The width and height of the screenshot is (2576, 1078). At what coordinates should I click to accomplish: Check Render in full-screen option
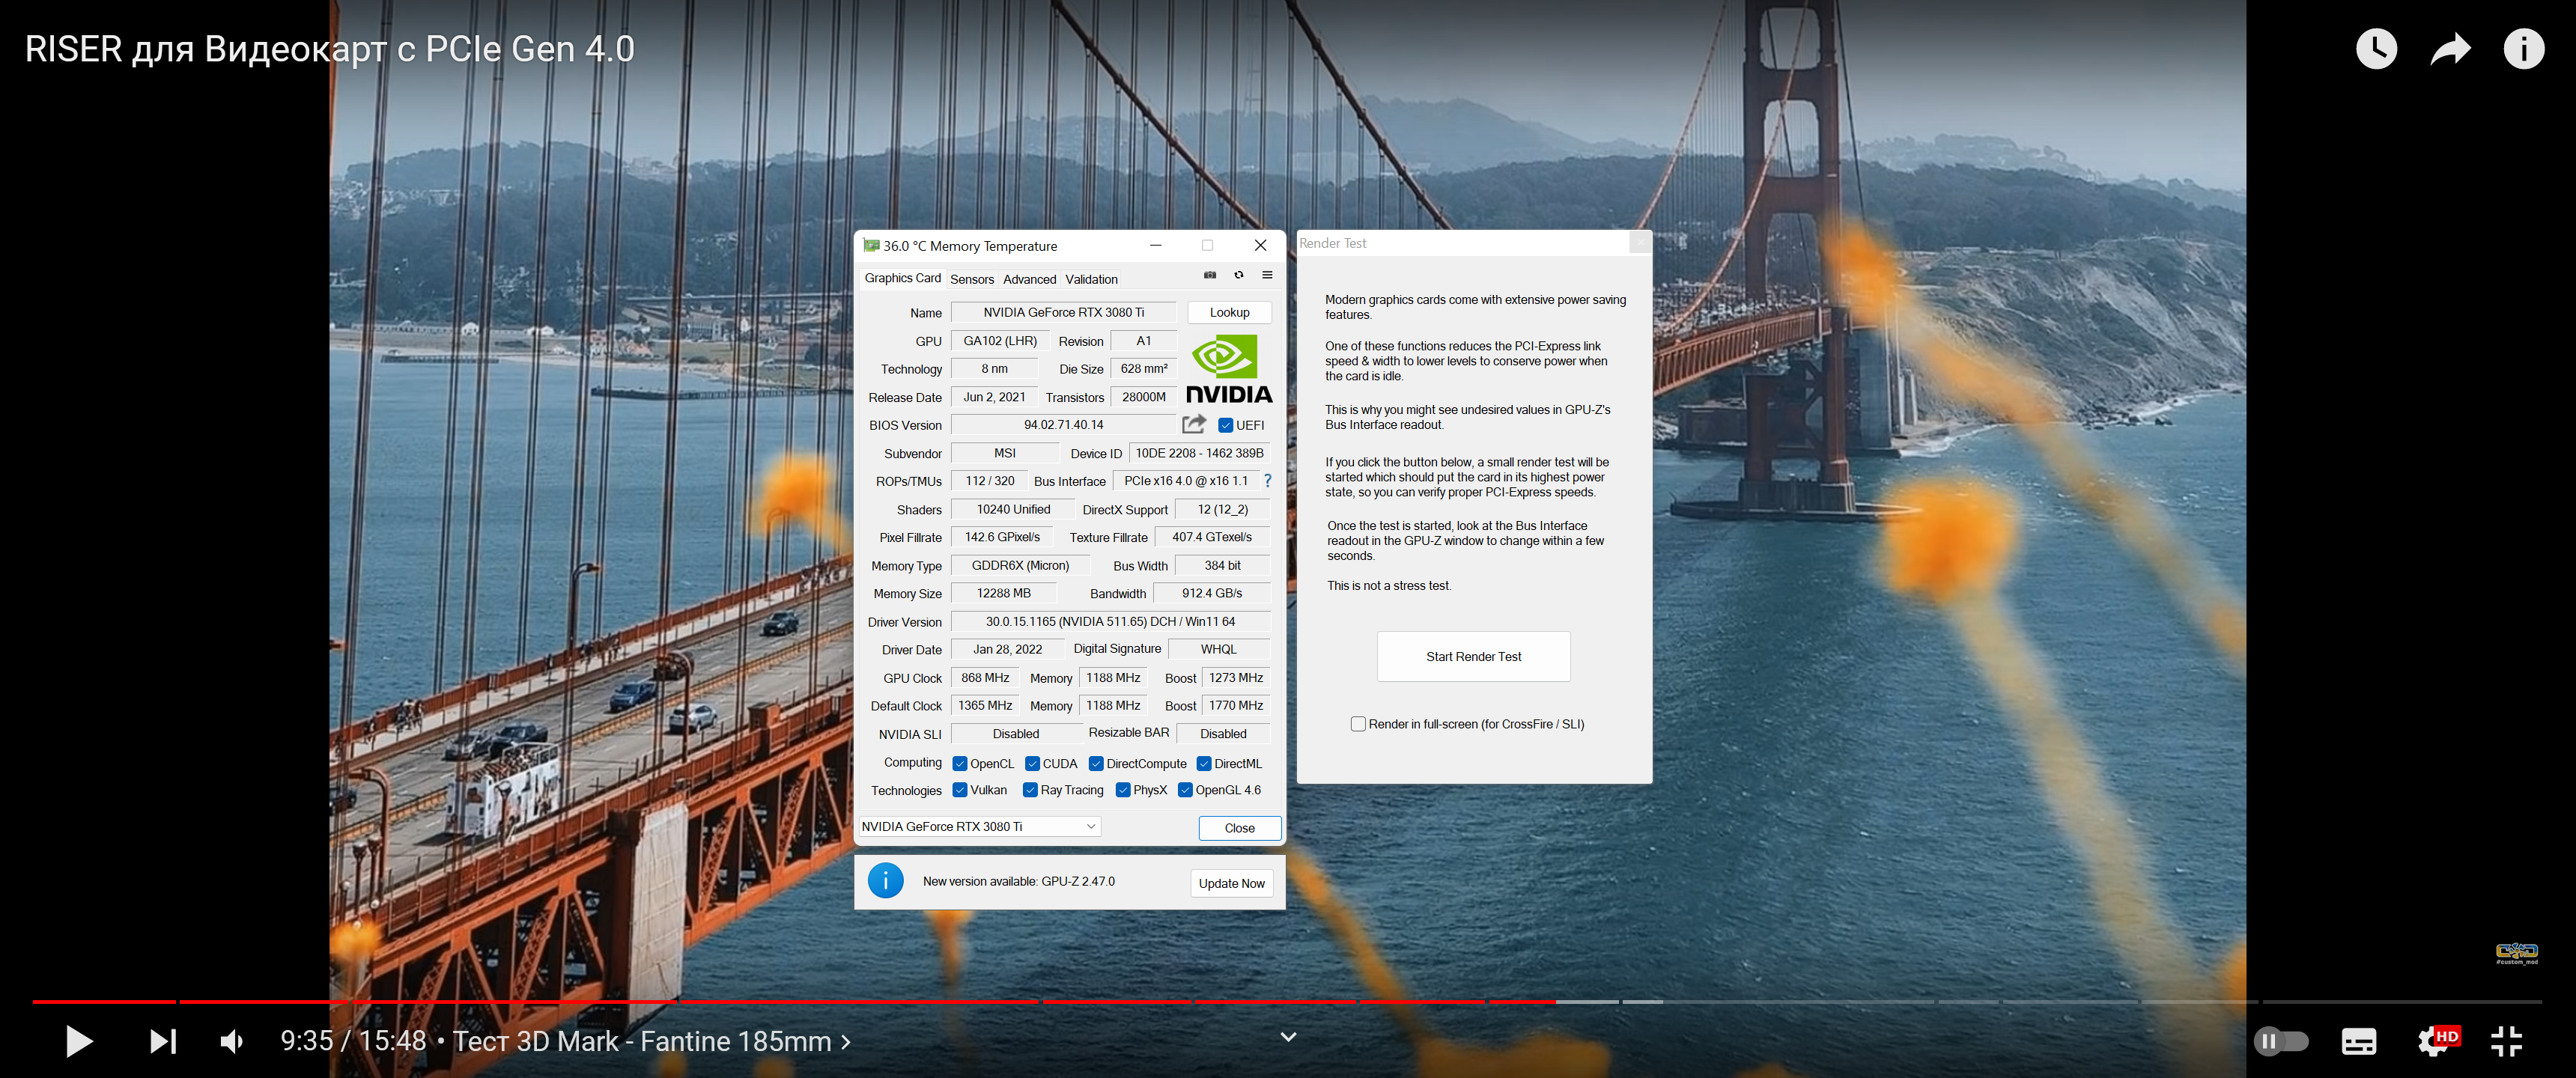1358,724
